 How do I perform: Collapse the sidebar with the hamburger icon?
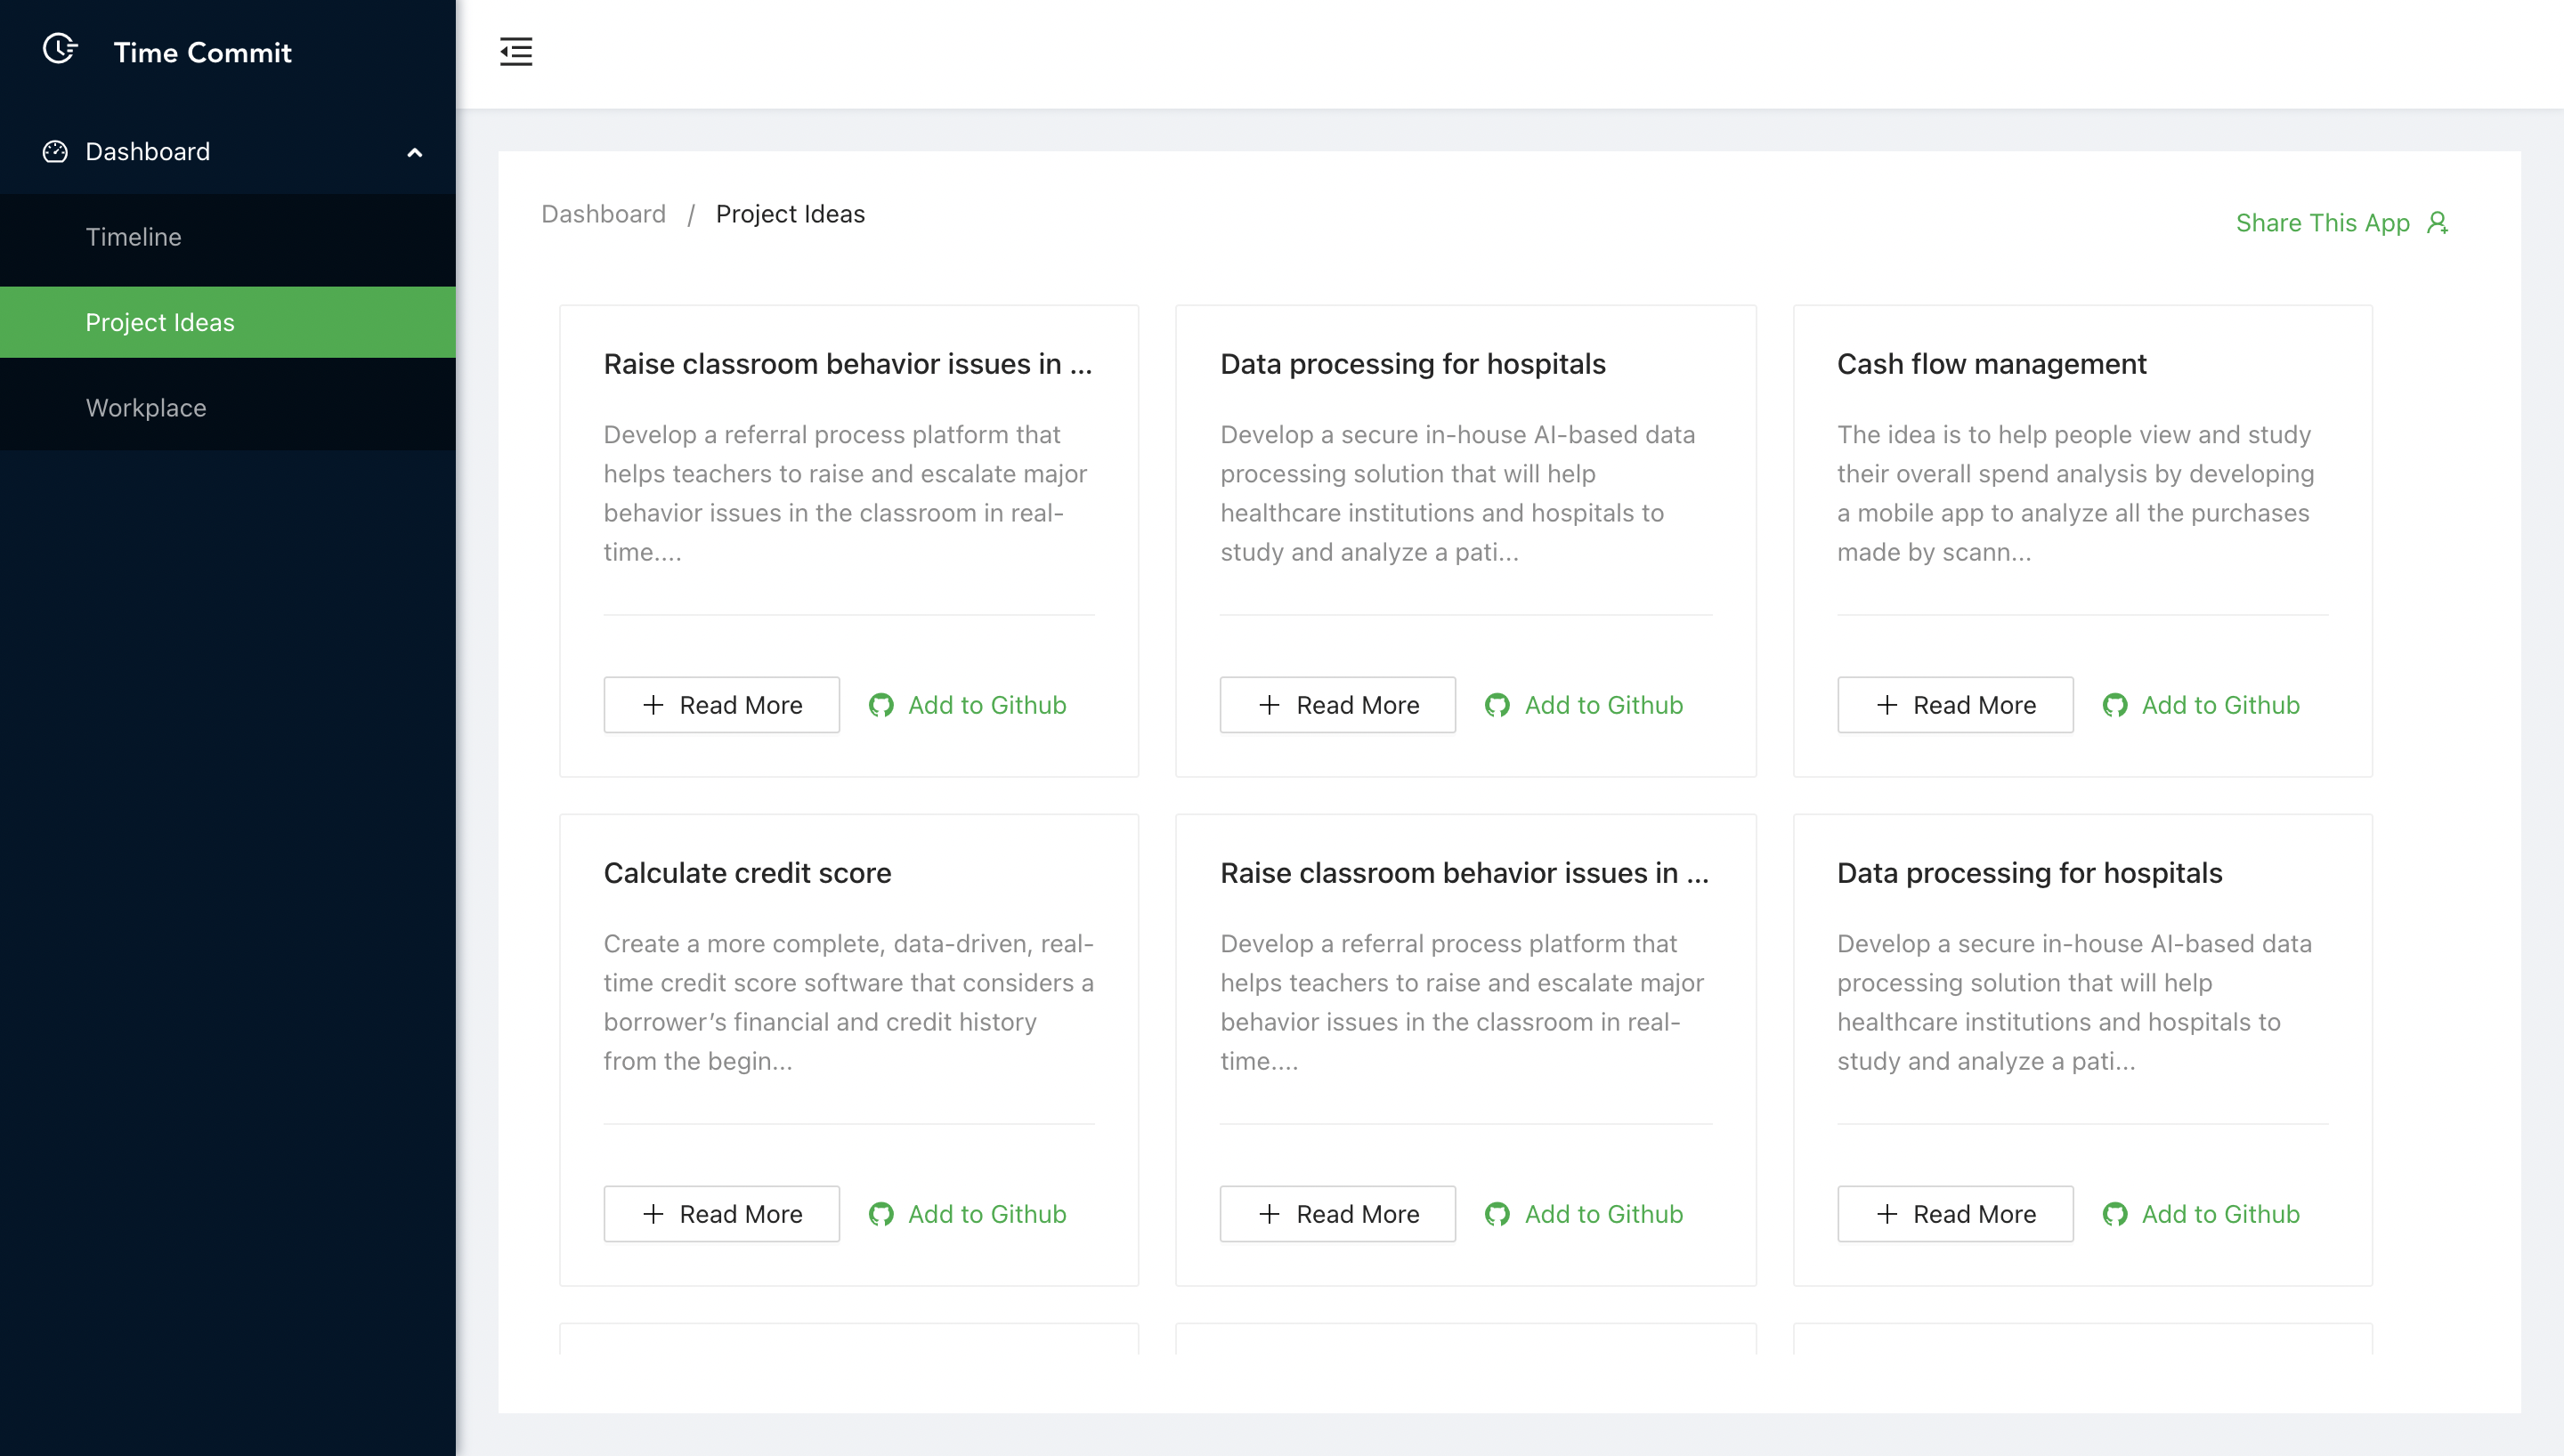pyautogui.click(x=516, y=51)
